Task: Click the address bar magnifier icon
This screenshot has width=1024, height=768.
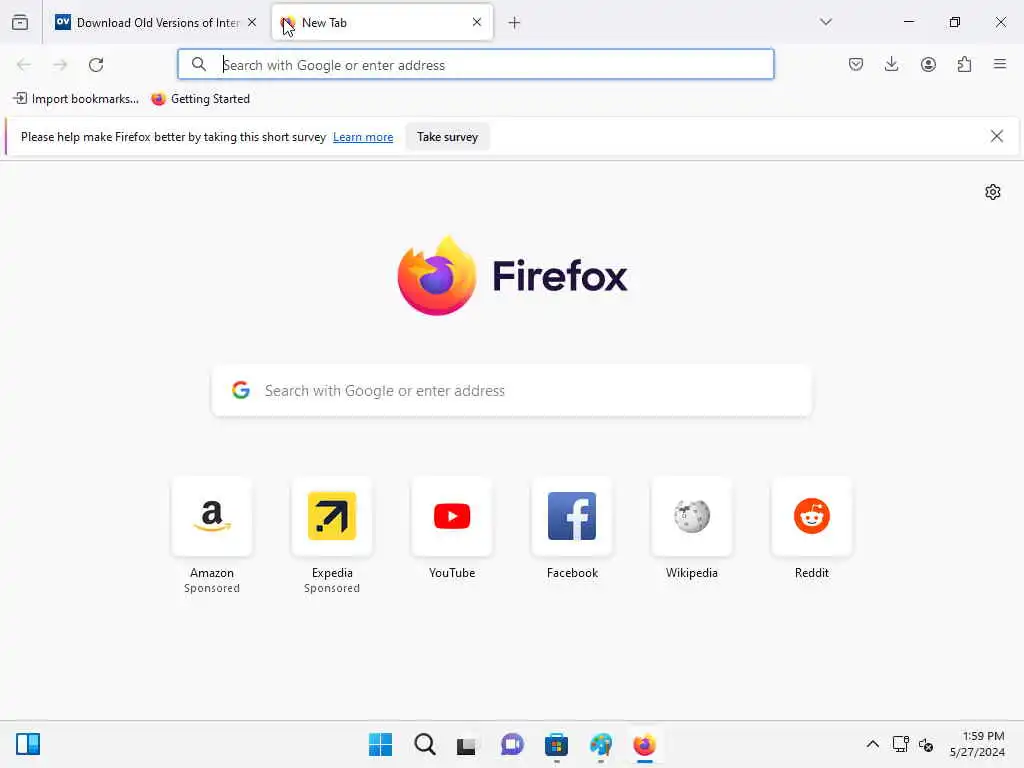Action: point(199,64)
